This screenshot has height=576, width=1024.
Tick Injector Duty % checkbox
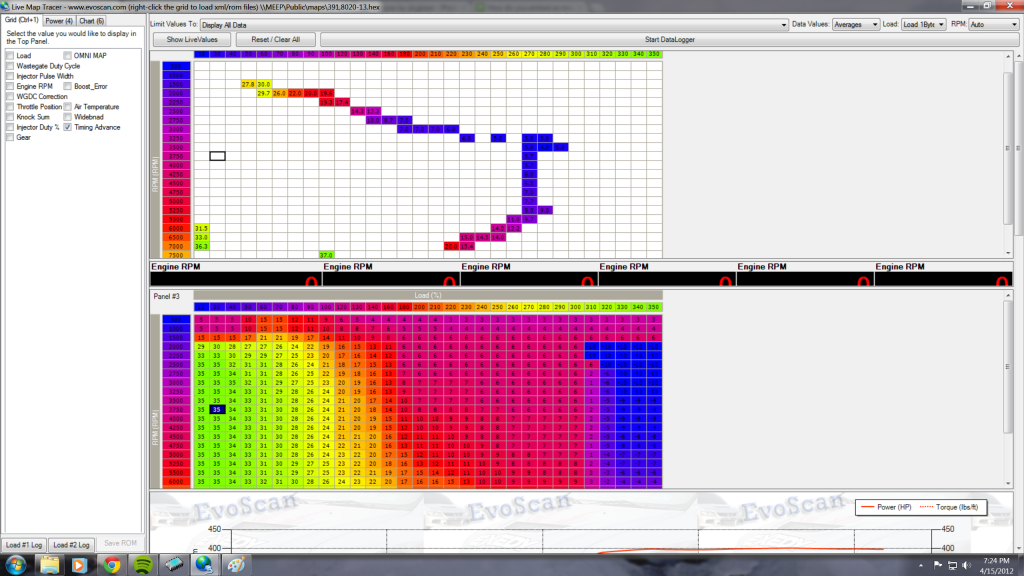[x=10, y=127]
